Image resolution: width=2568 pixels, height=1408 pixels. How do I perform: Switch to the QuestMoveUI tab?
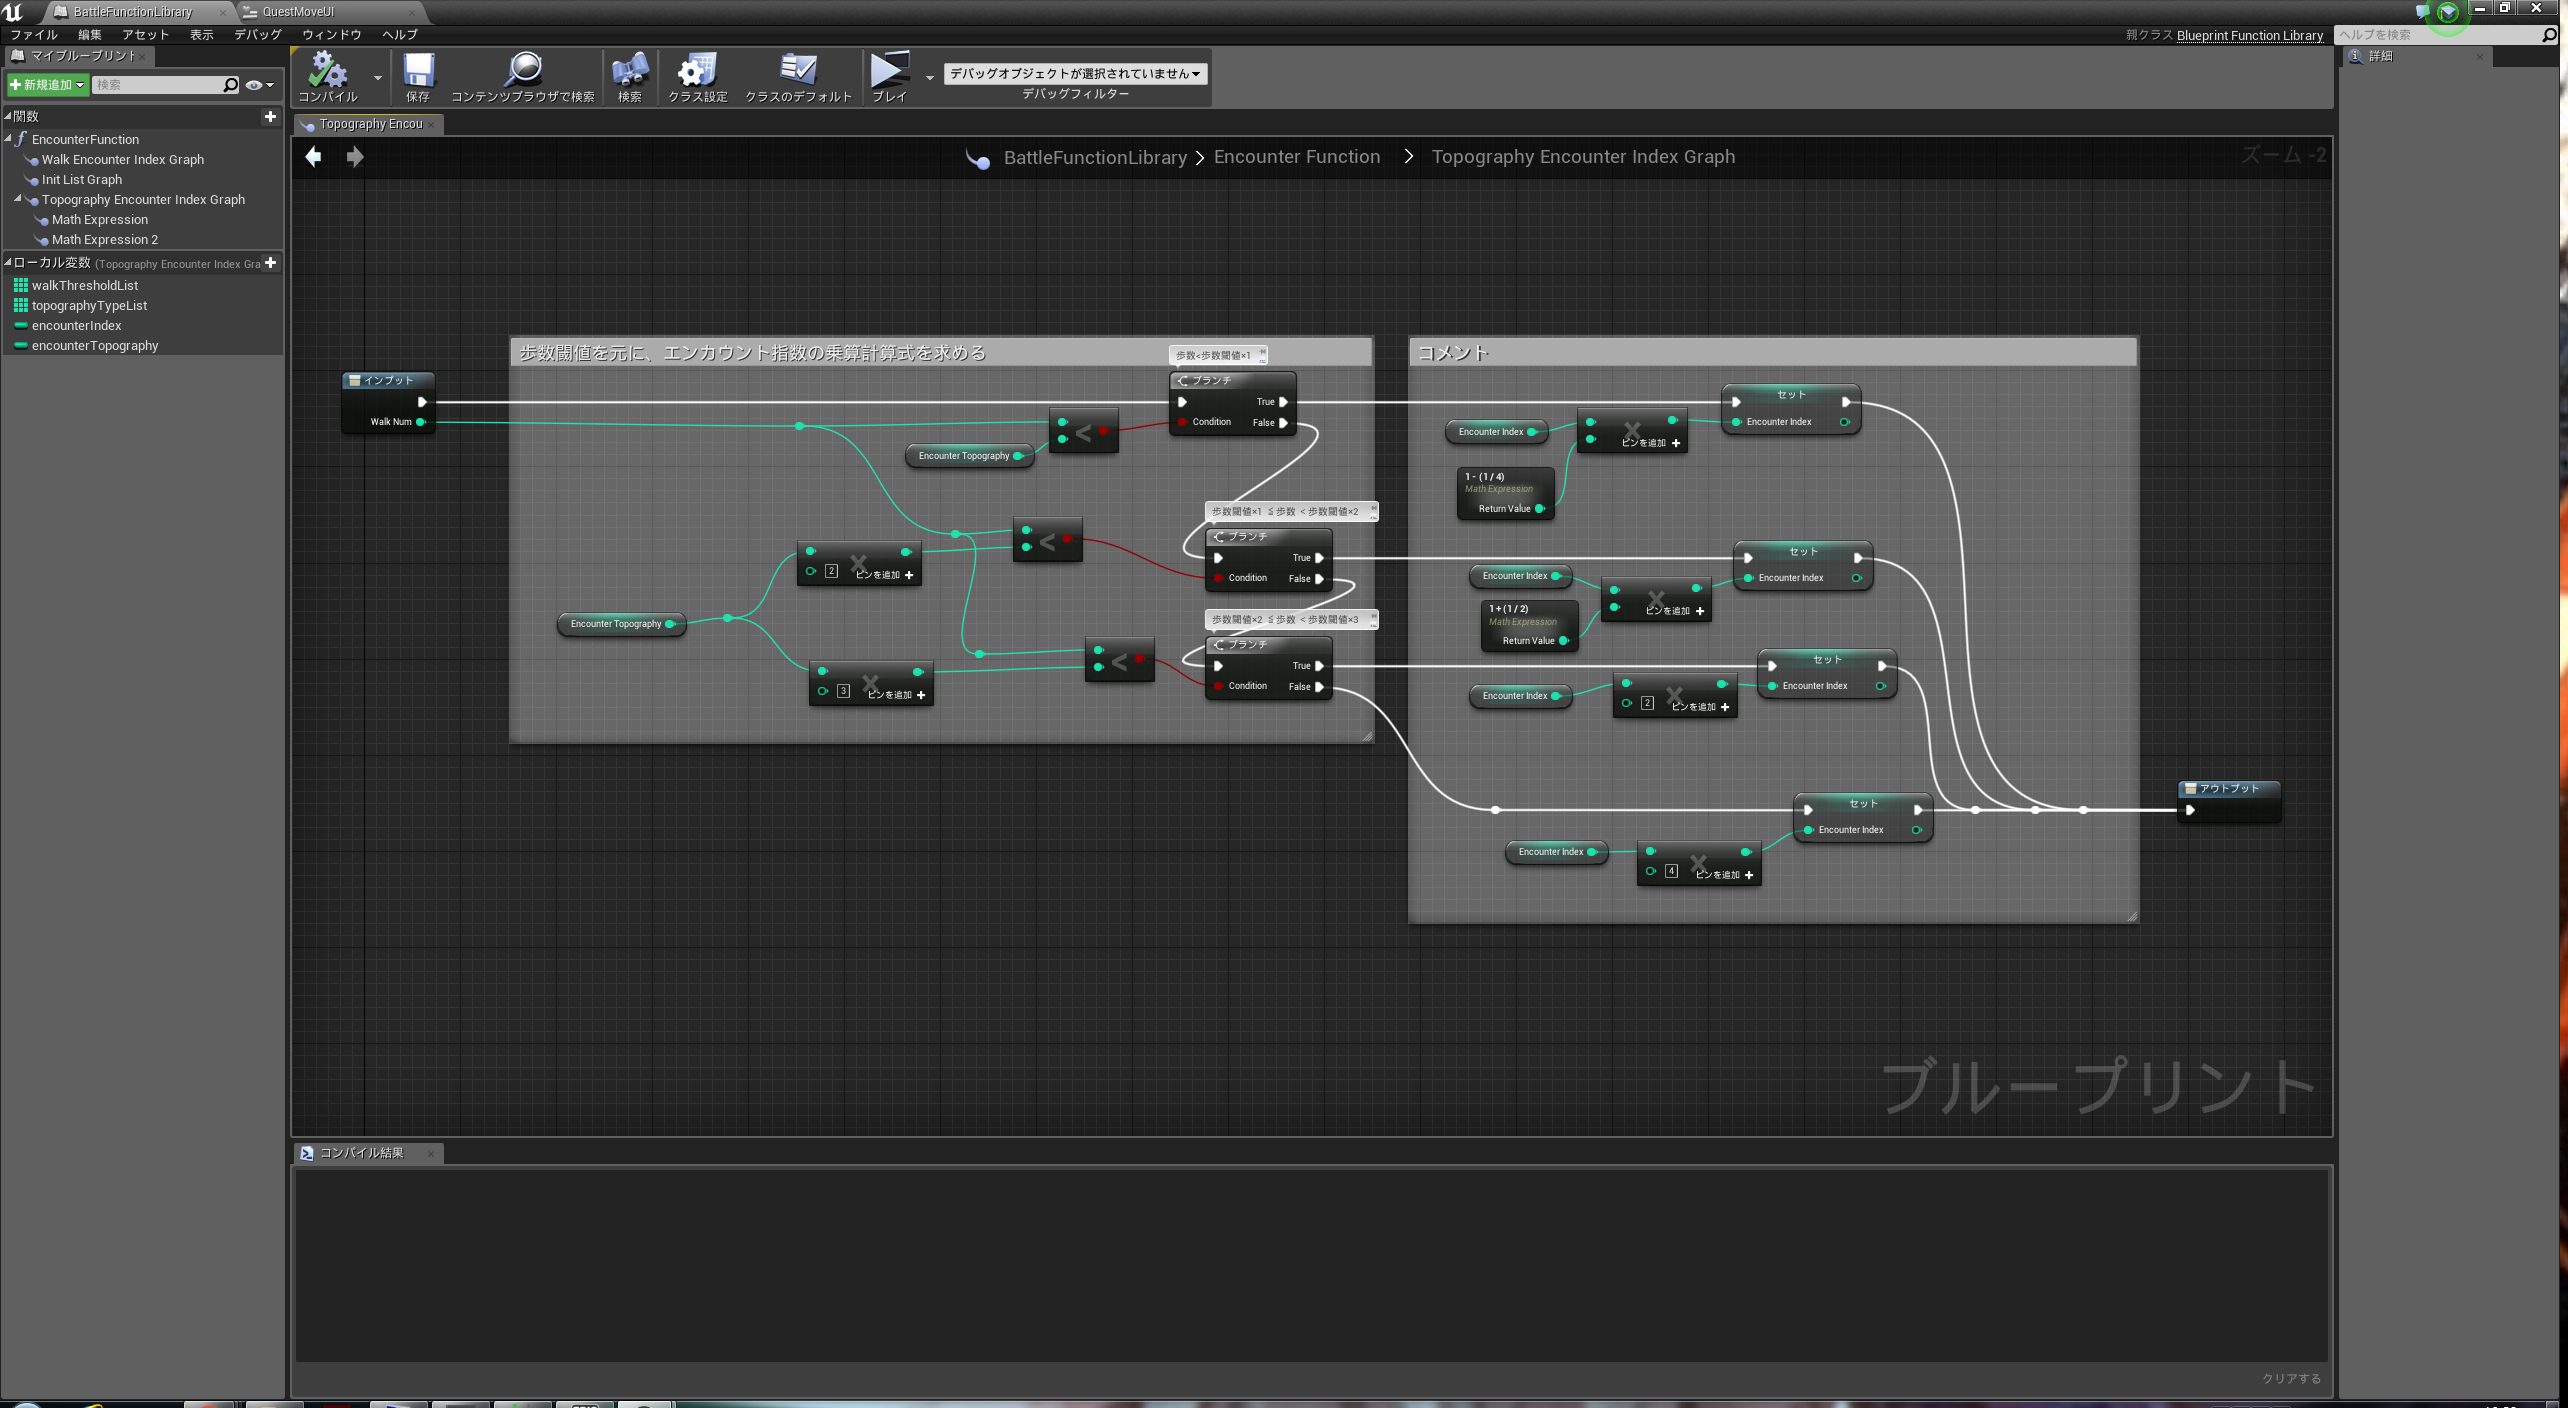point(298,12)
